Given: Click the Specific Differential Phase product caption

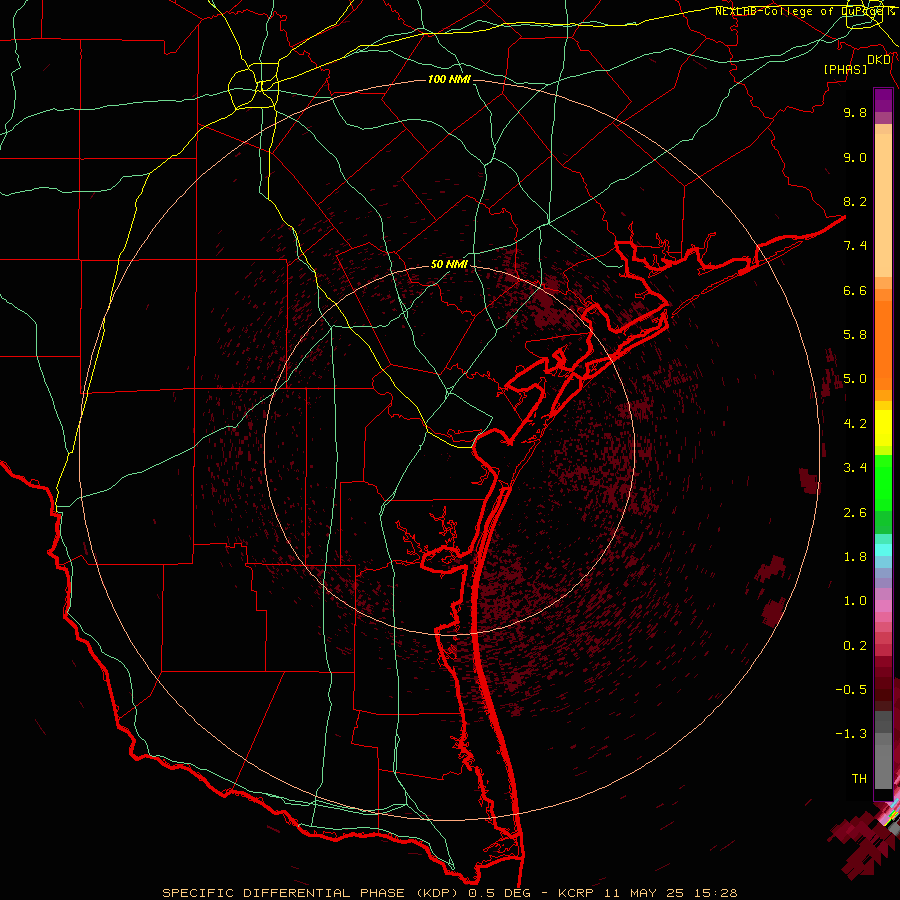Looking at the screenshot, I should [450, 893].
